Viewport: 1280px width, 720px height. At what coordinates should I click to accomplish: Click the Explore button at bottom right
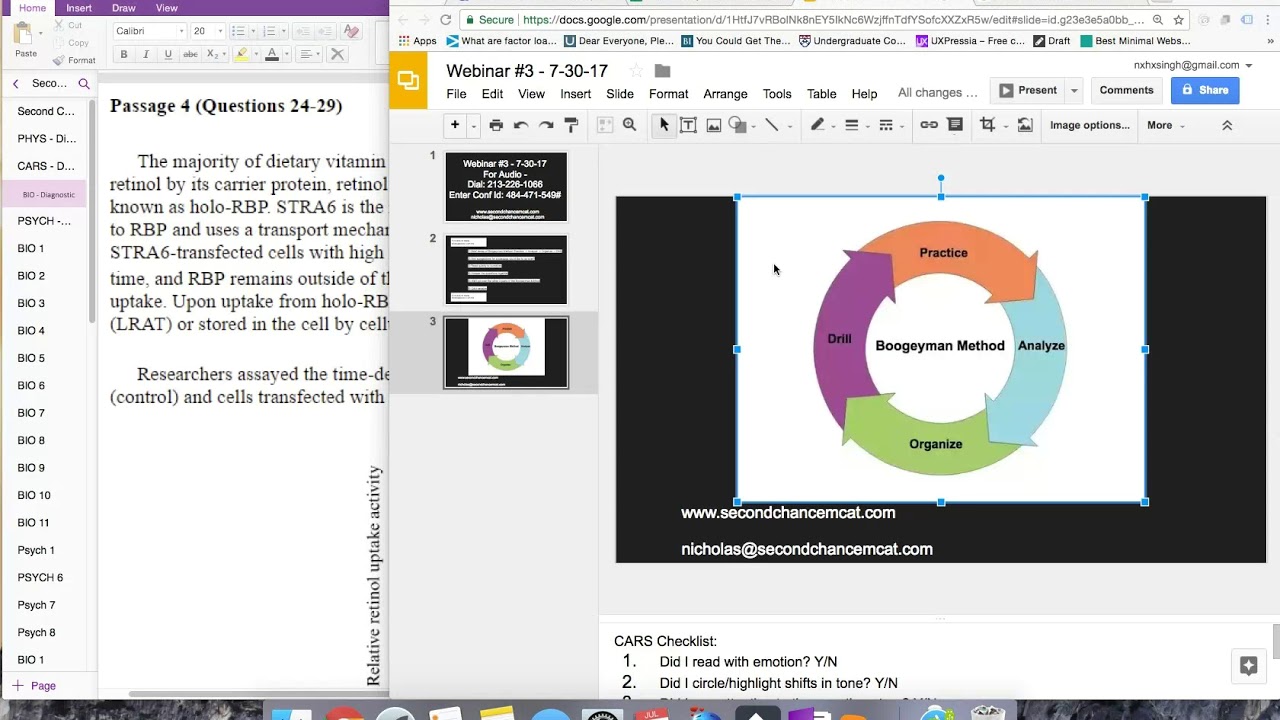(x=1248, y=666)
